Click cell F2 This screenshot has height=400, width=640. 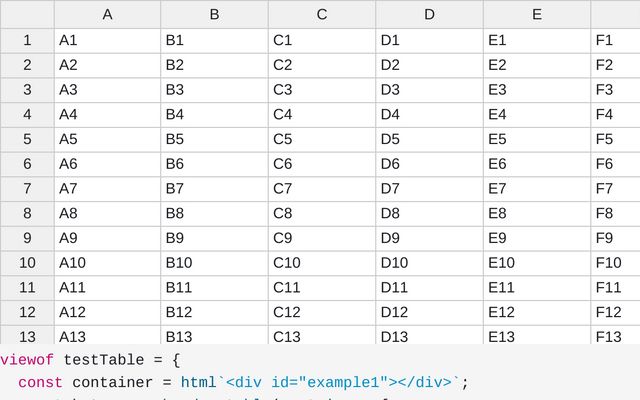614,65
